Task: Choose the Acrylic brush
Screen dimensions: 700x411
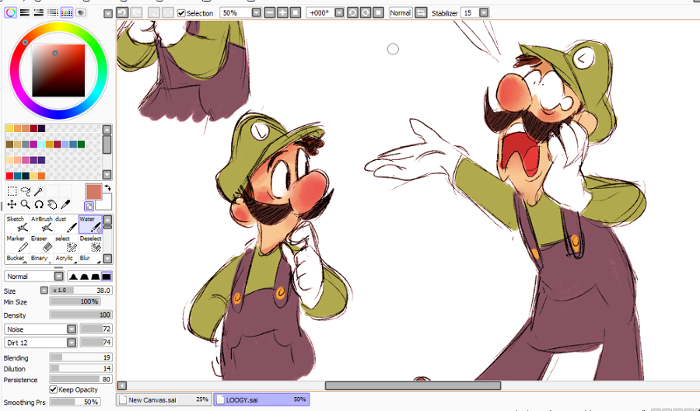Action: [66, 258]
